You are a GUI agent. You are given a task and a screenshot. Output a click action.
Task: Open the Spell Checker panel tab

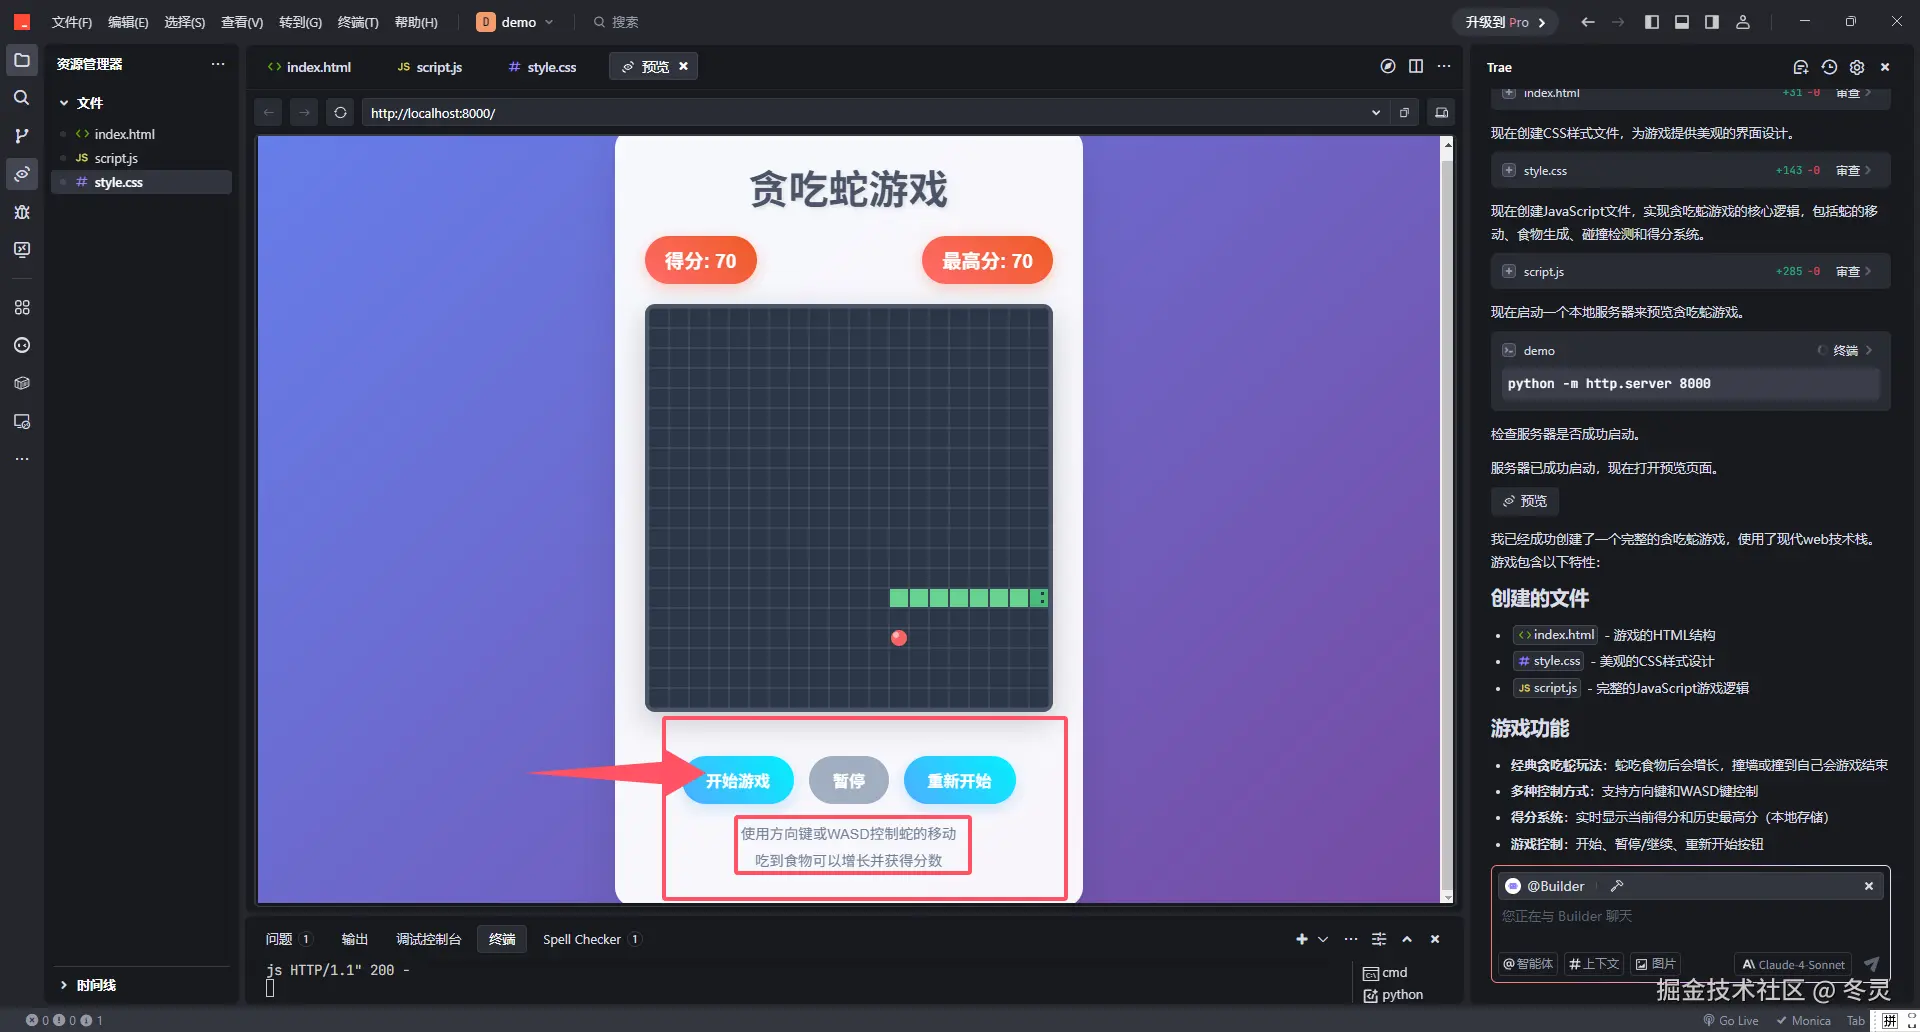coord(581,939)
